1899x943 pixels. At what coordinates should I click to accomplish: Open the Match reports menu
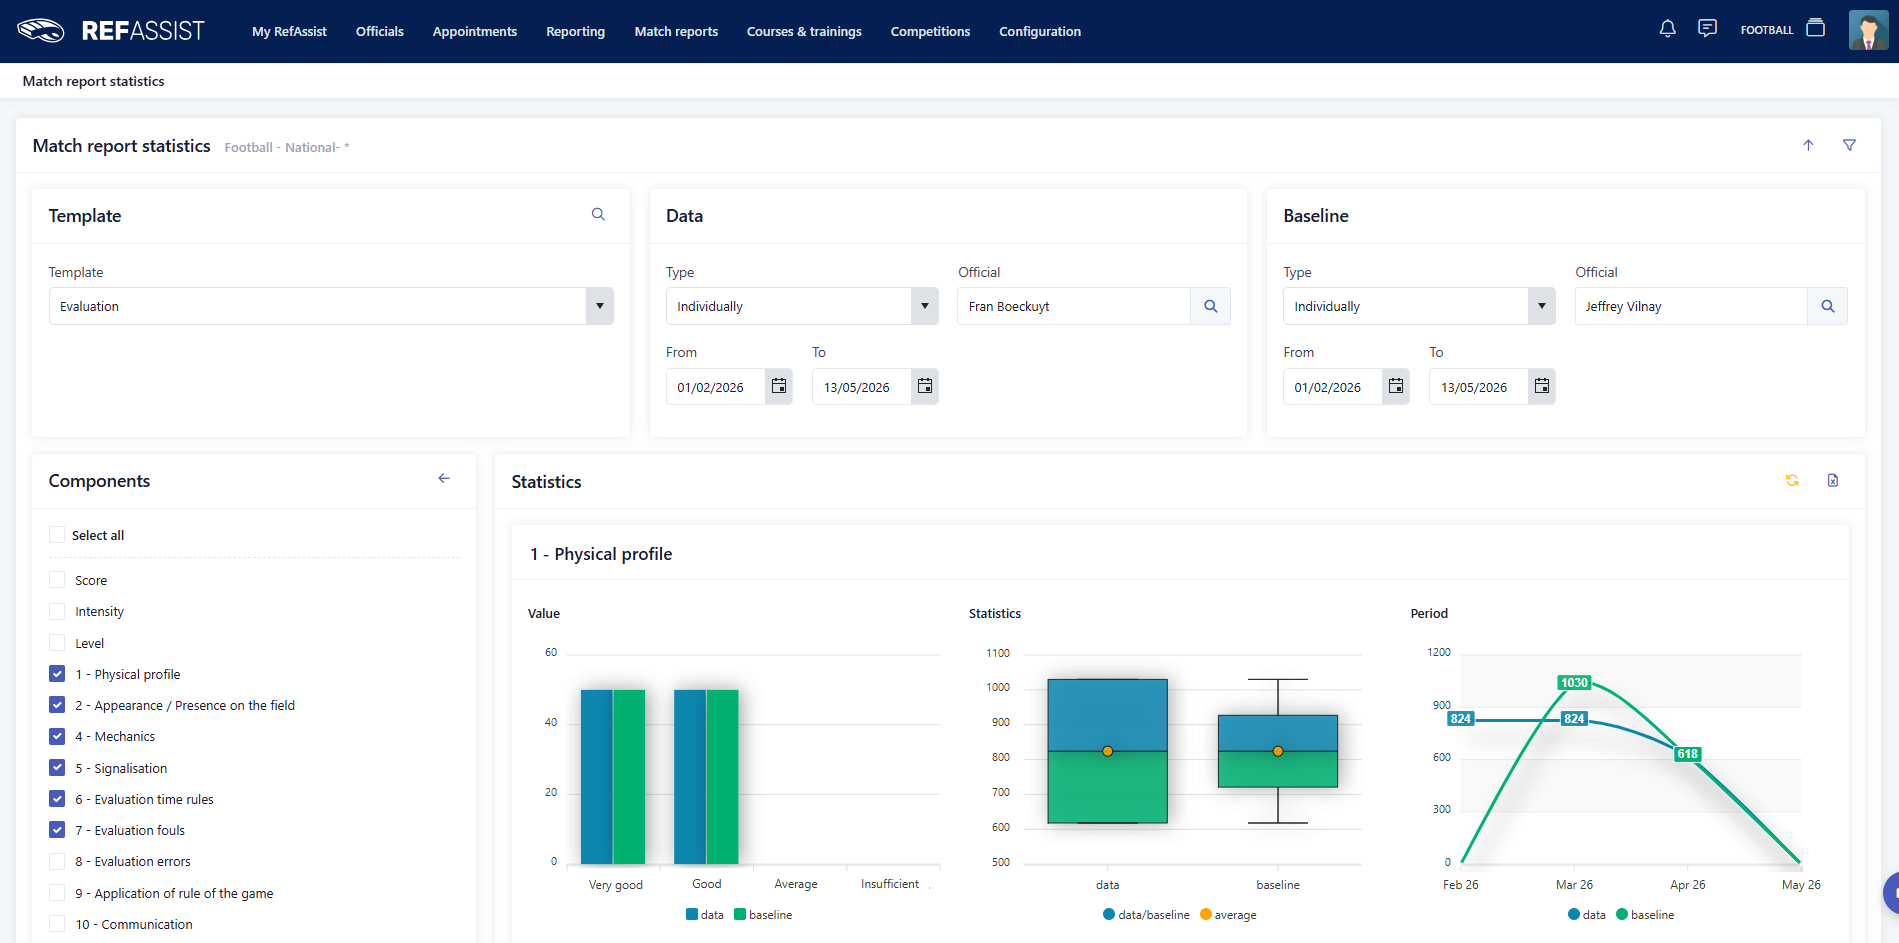(676, 31)
